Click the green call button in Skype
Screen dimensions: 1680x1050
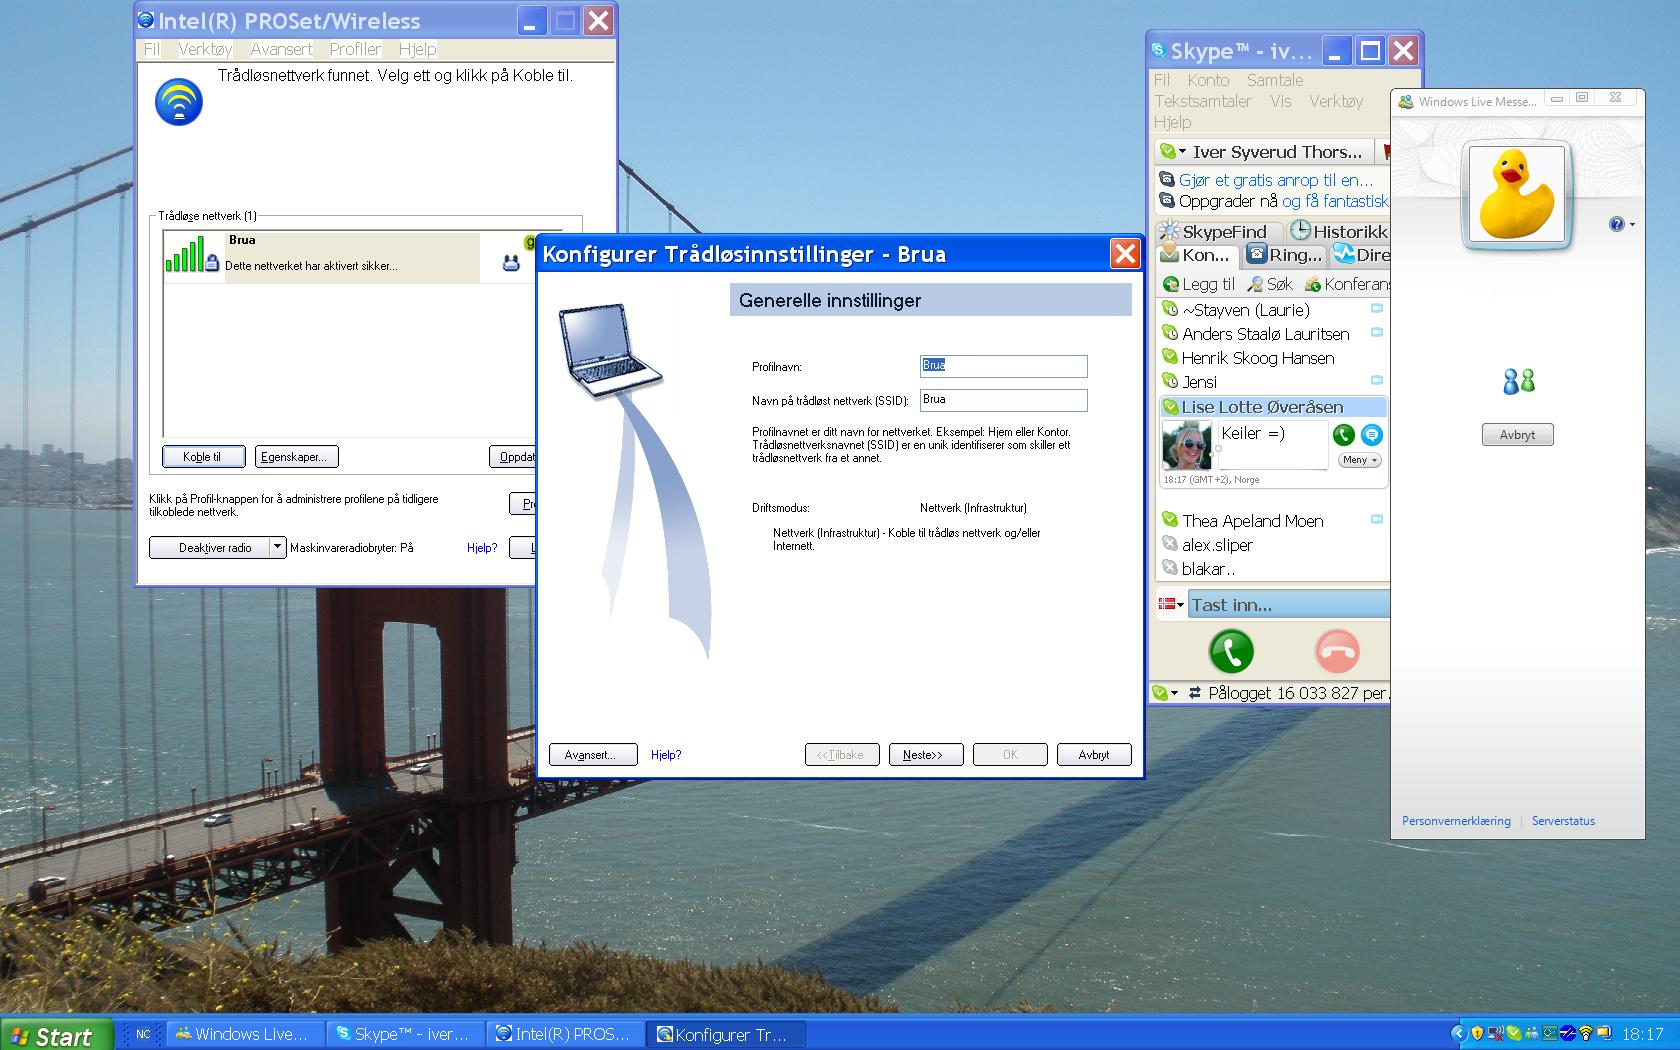click(1231, 652)
